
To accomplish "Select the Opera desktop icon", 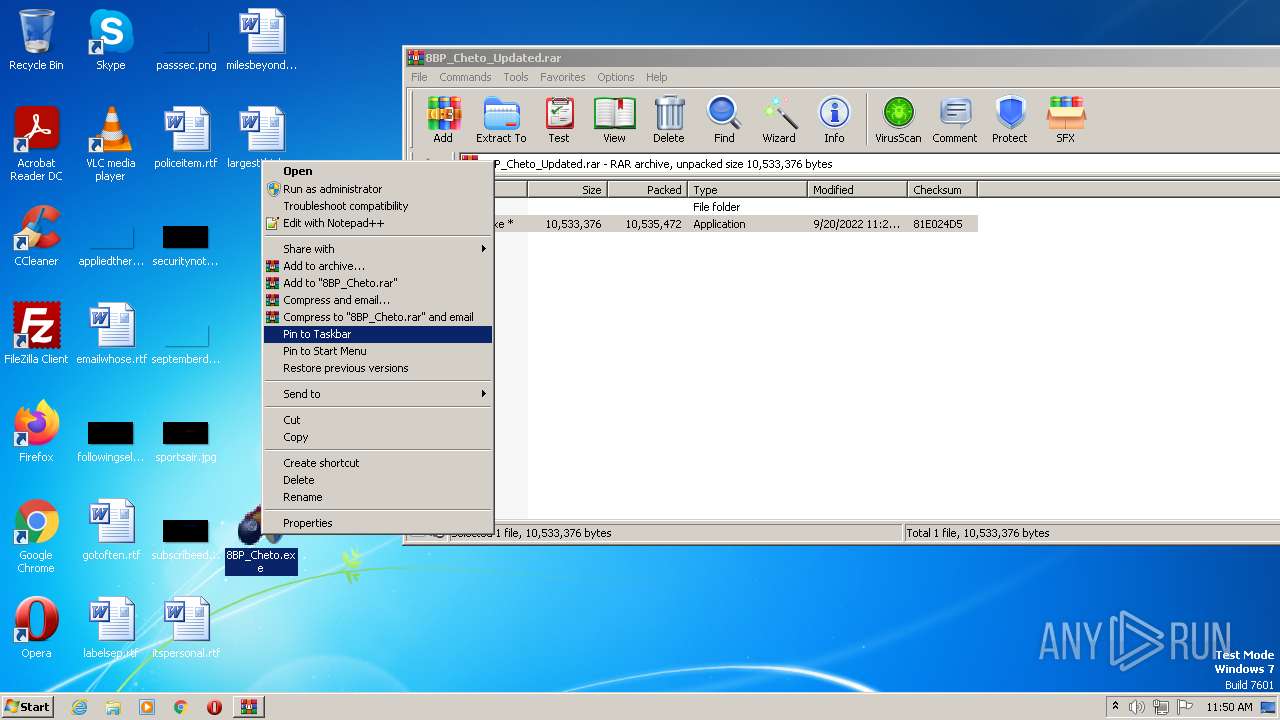I will pyautogui.click(x=36, y=628).
